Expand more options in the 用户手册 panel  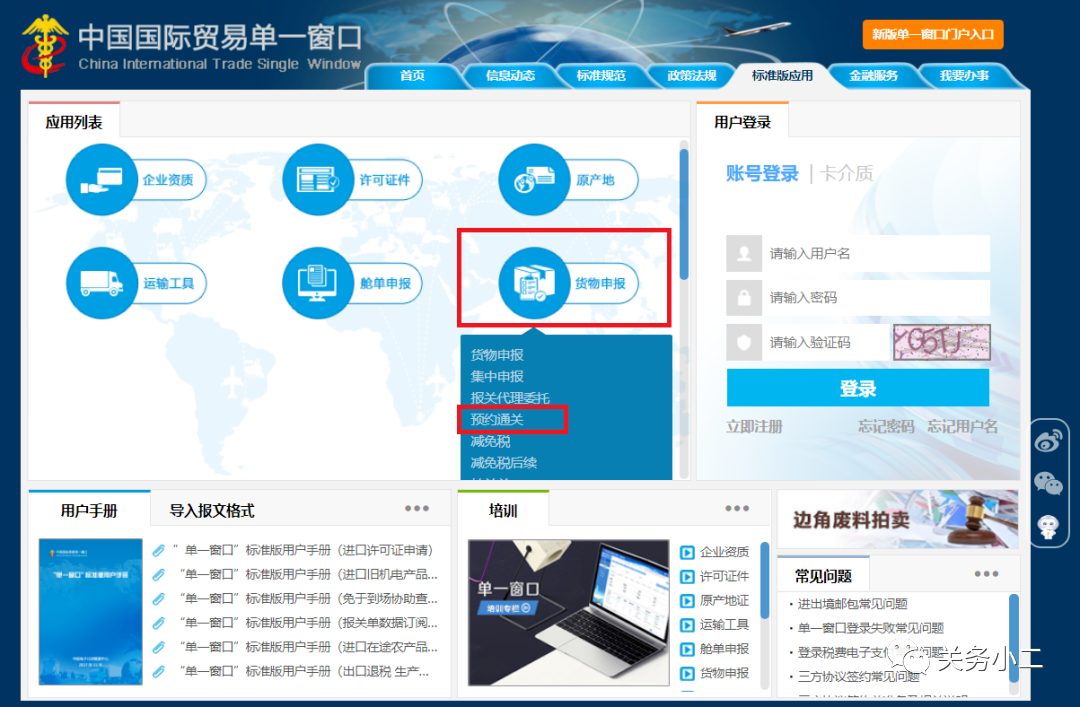pos(417,509)
